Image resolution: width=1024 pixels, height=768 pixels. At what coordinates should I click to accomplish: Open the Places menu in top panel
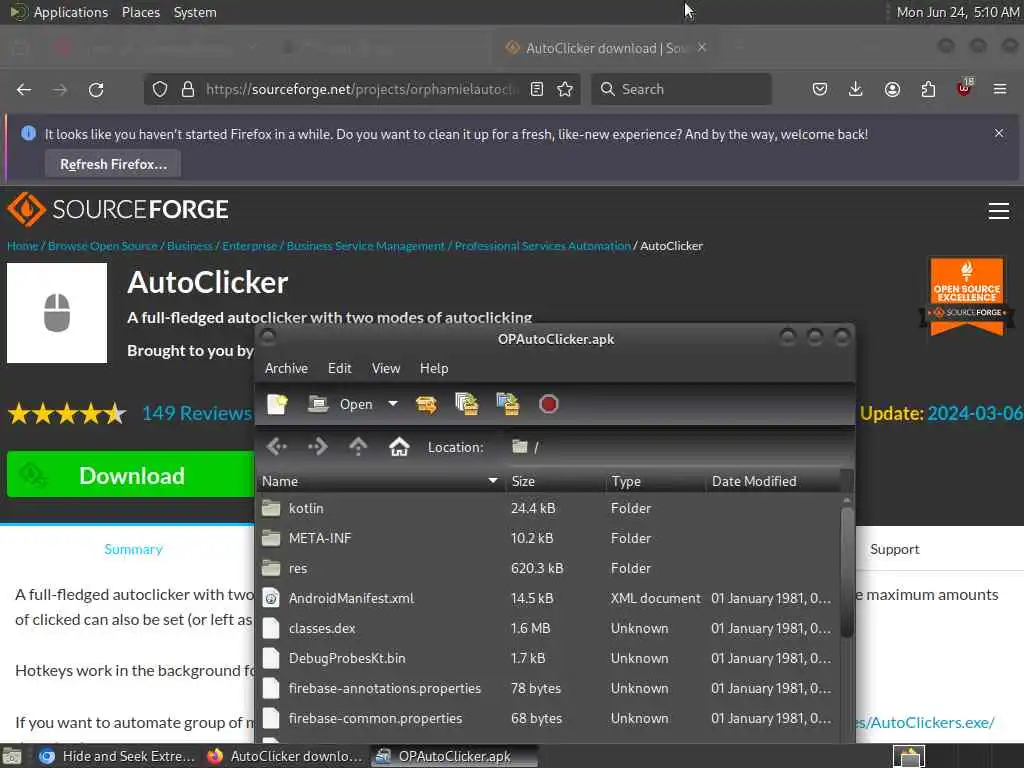[x=141, y=12]
